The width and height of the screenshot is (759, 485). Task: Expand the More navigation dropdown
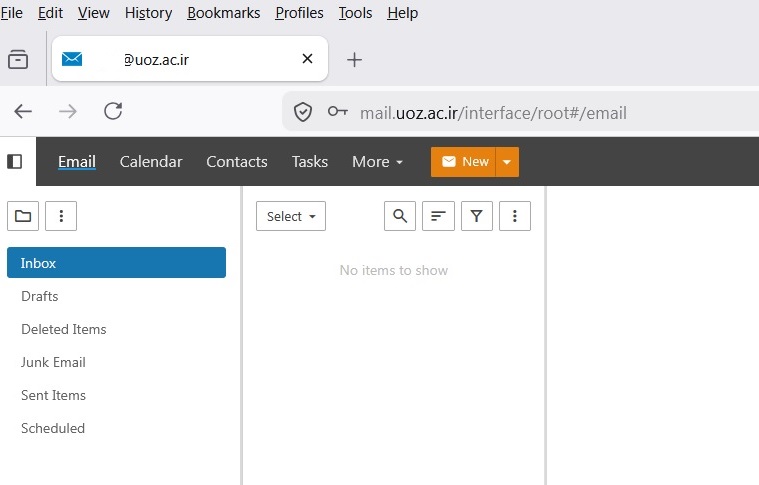[378, 162]
